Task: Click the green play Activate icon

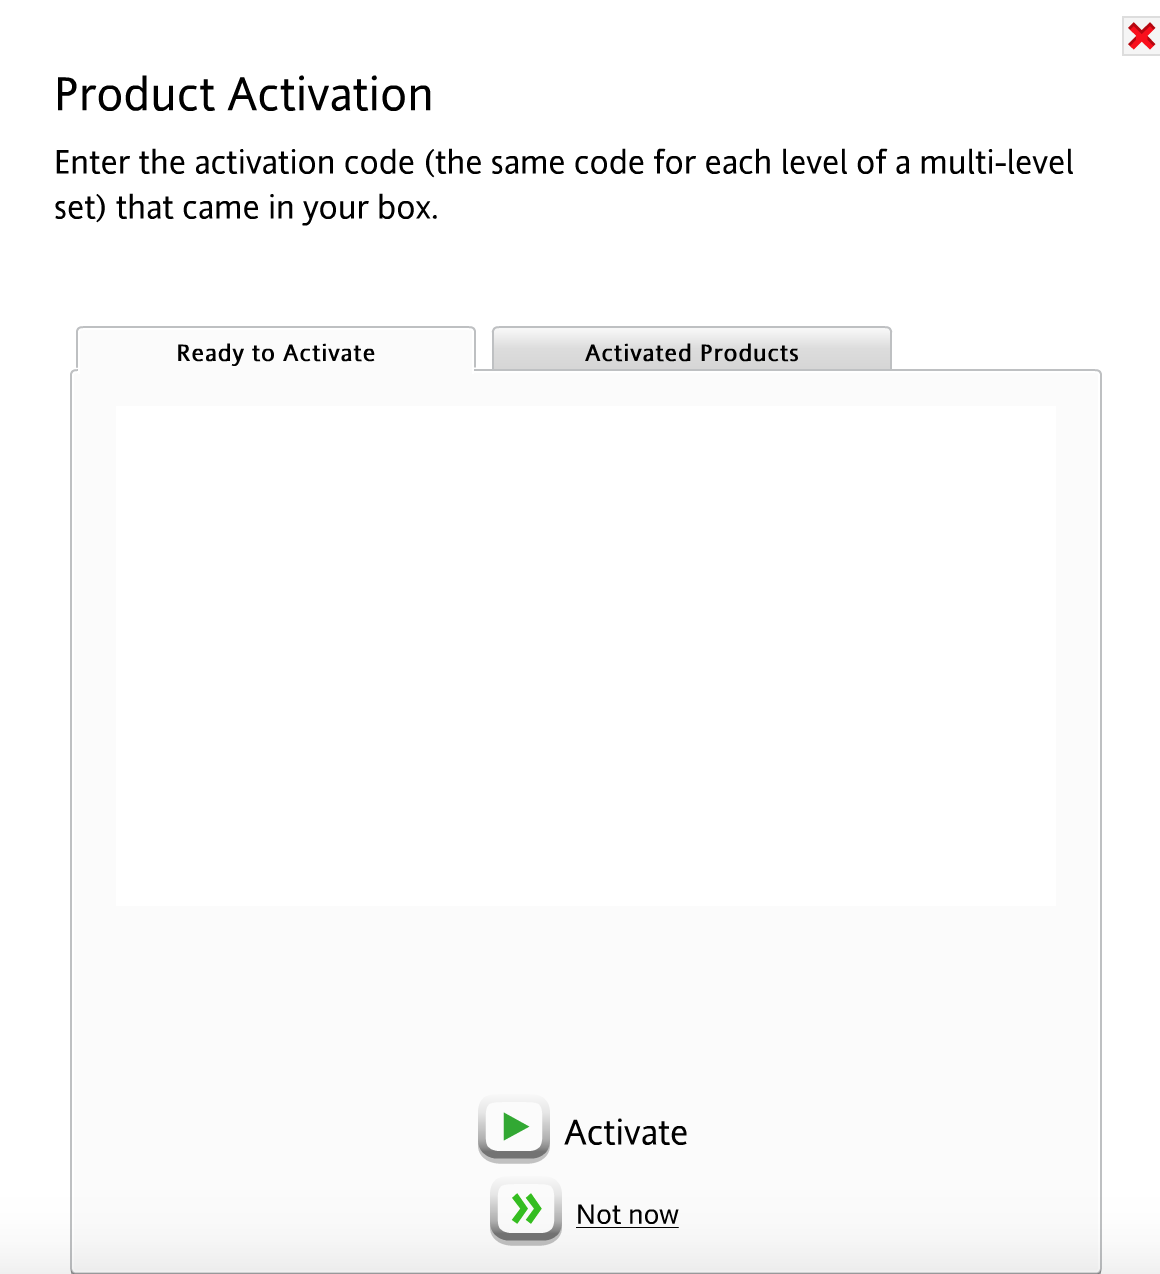Action: click(x=514, y=1128)
